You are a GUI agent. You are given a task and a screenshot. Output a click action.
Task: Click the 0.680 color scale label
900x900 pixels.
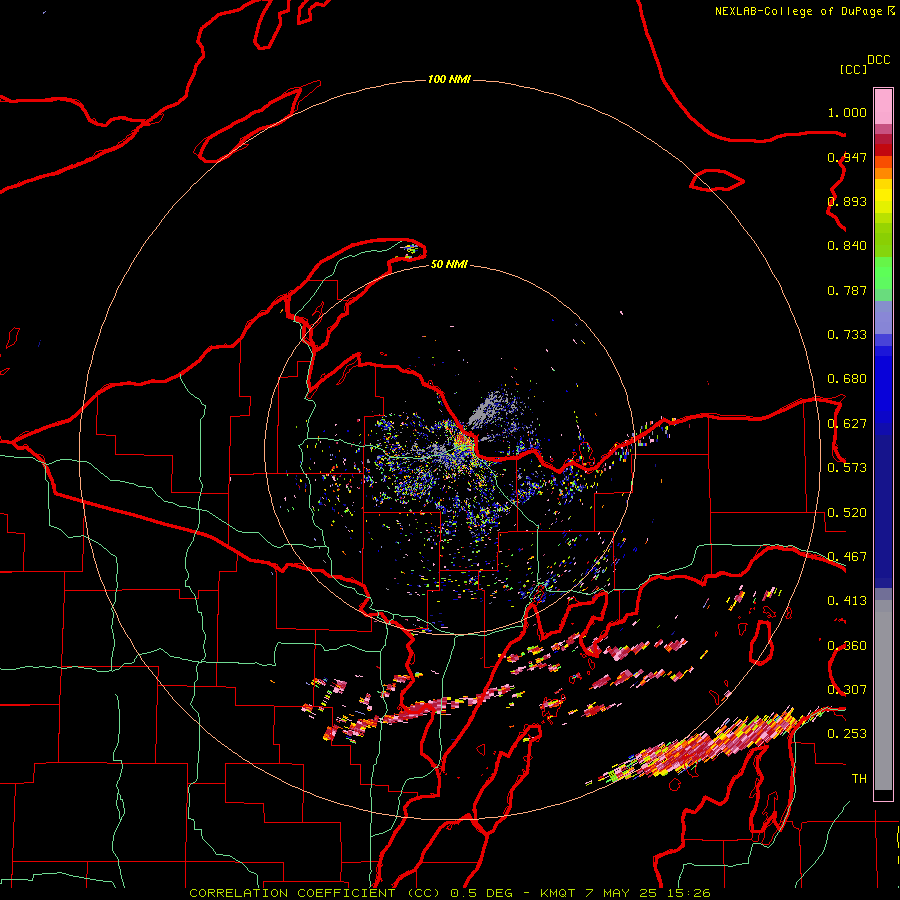847,379
